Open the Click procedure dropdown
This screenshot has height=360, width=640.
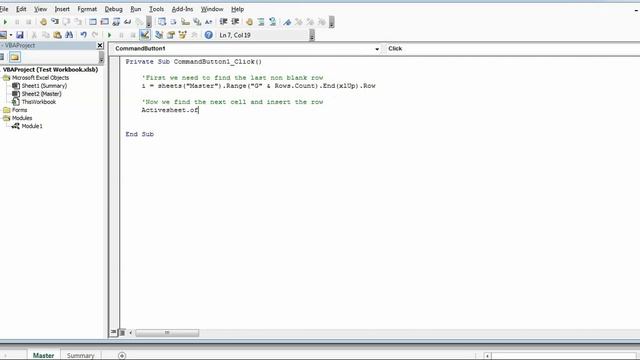click(x=512, y=49)
